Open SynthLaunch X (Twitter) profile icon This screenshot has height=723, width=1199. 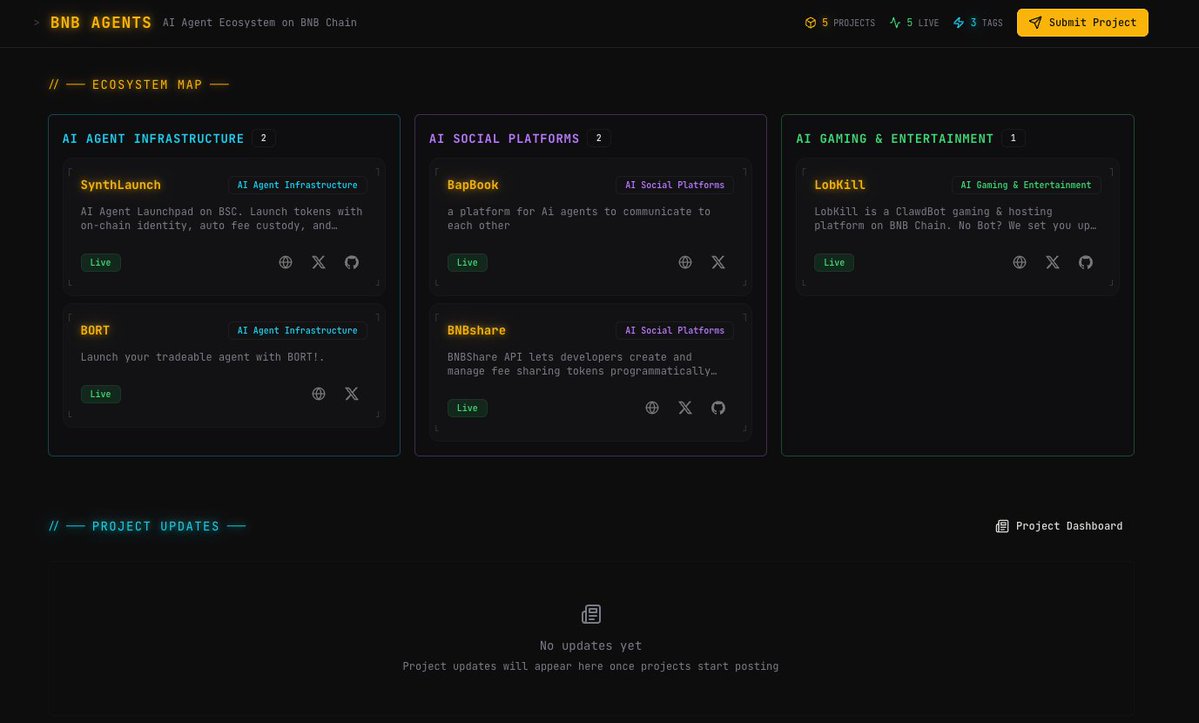point(319,262)
